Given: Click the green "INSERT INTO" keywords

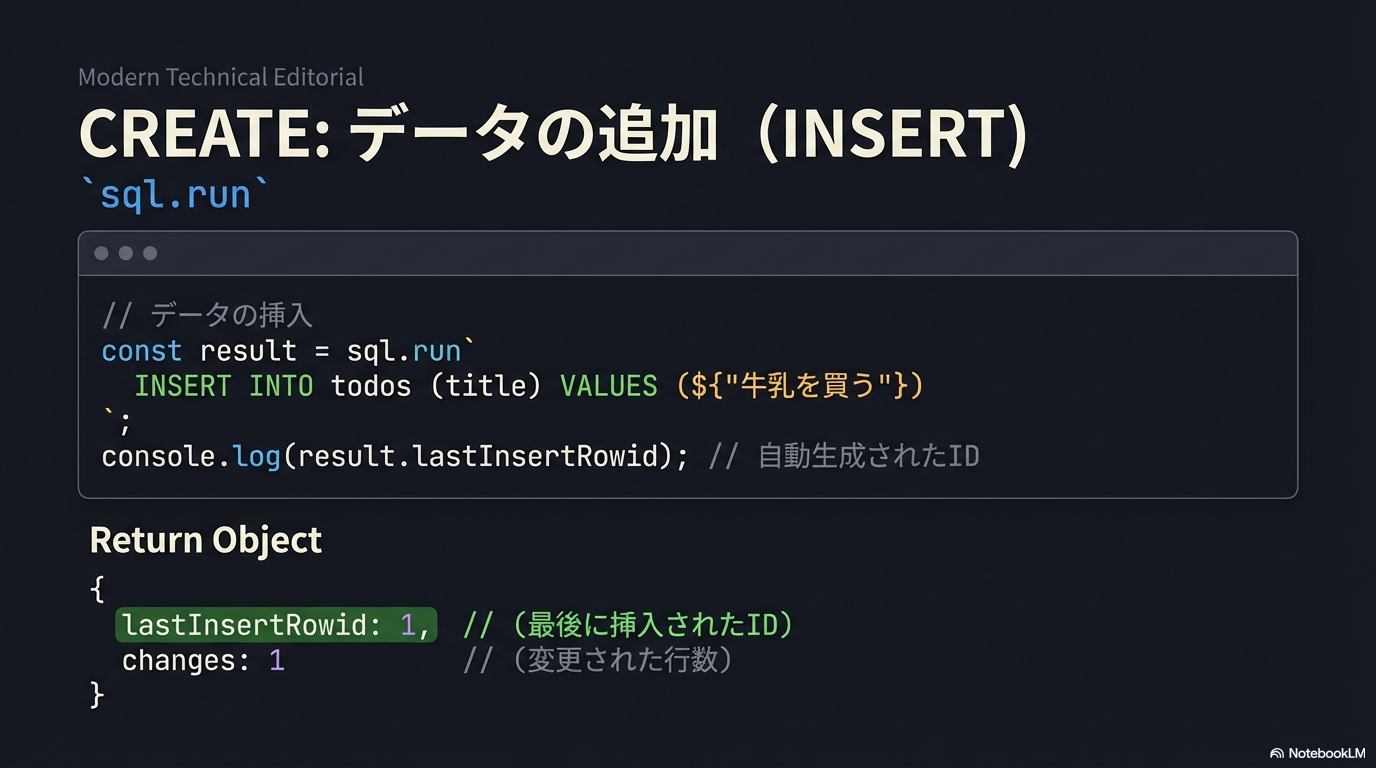Looking at the screenshot, I should coord(223,386).
